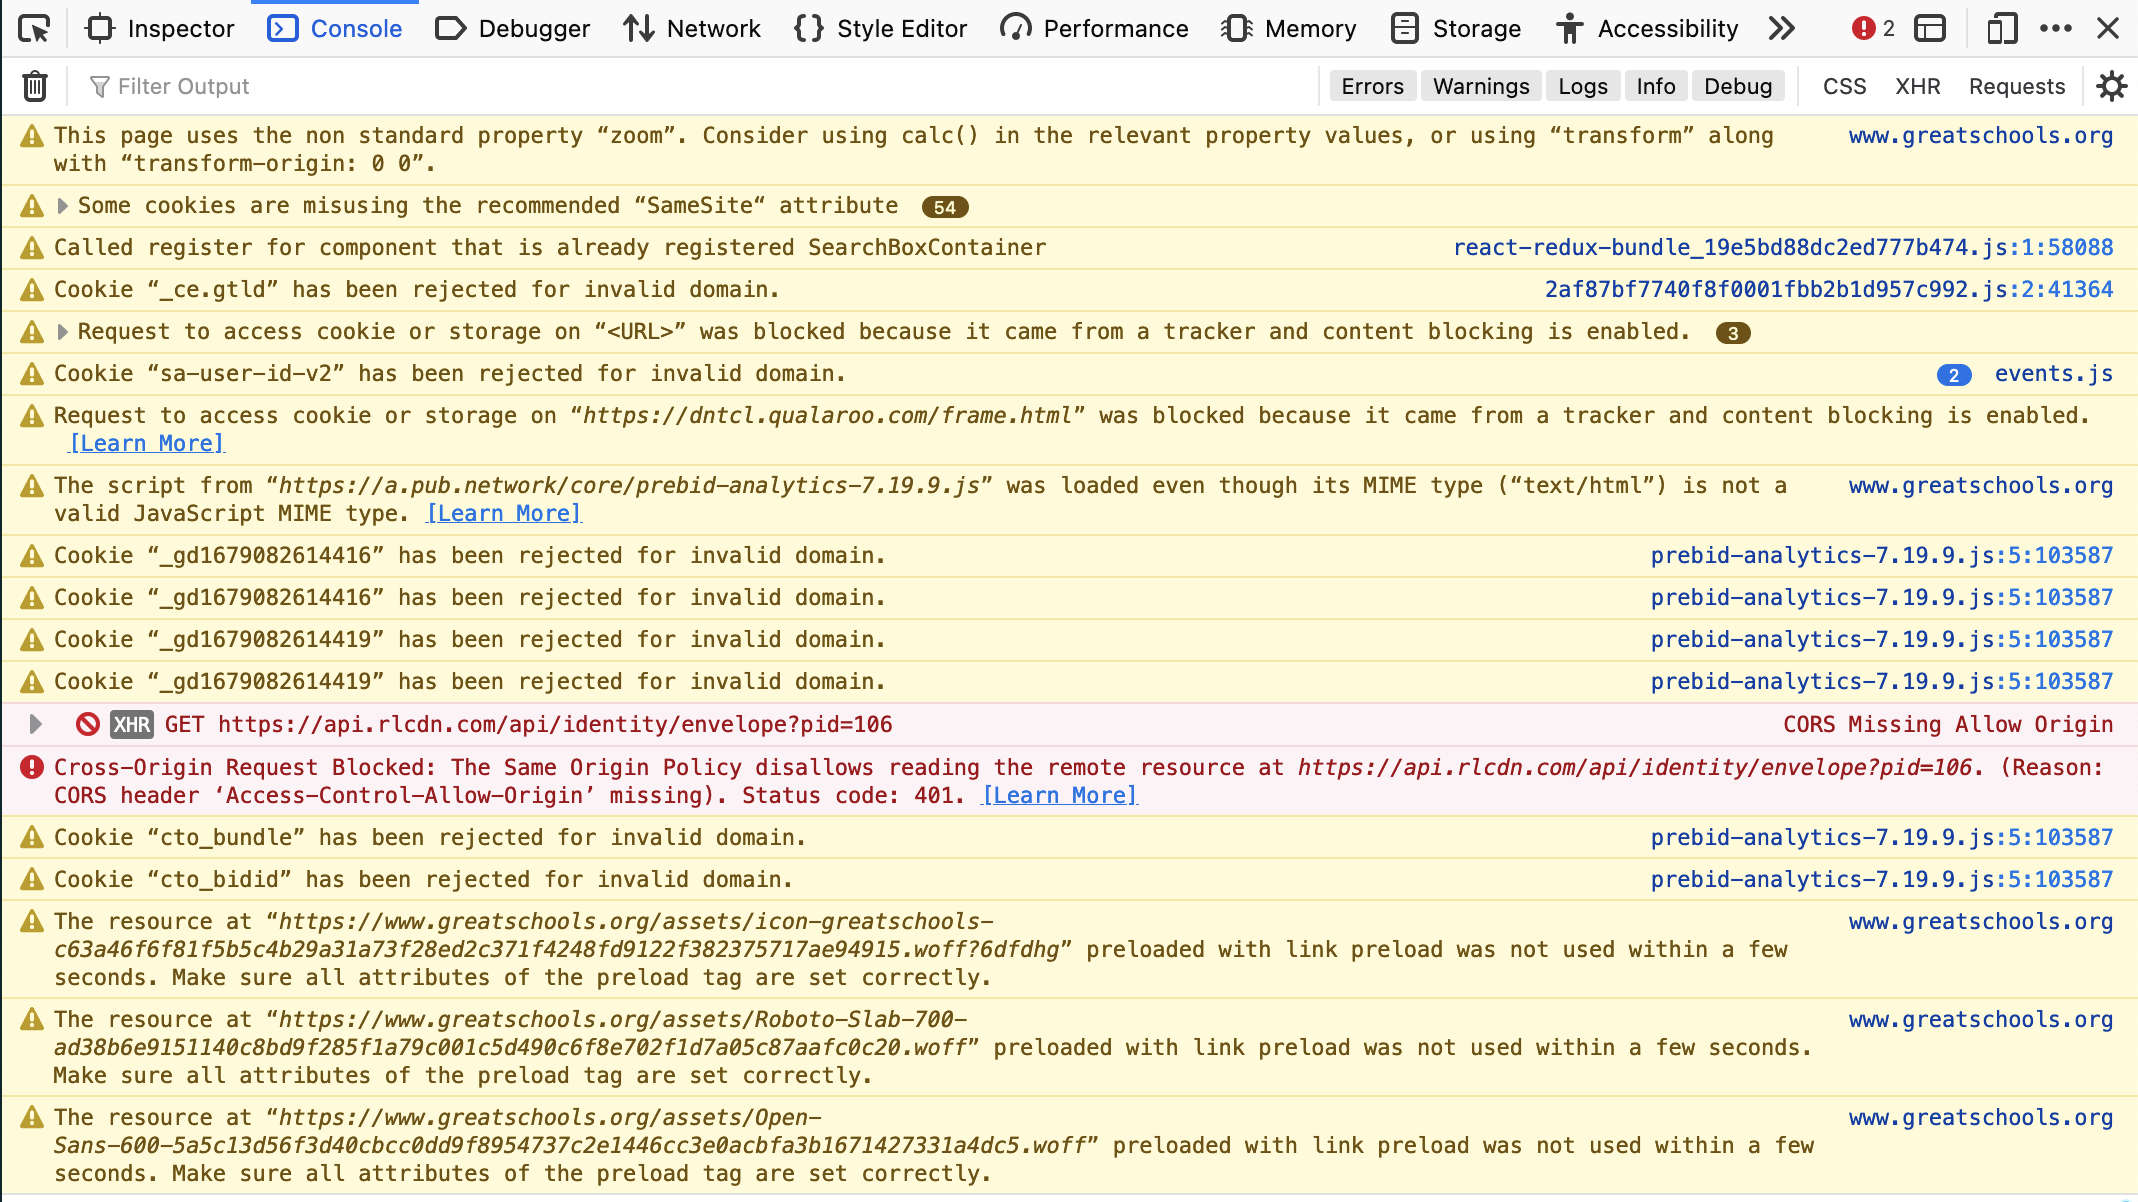This screenshot has height=1202, width=2138.
Task: Click the 54 repeat count badge
Action: click(x=945, y=207)
